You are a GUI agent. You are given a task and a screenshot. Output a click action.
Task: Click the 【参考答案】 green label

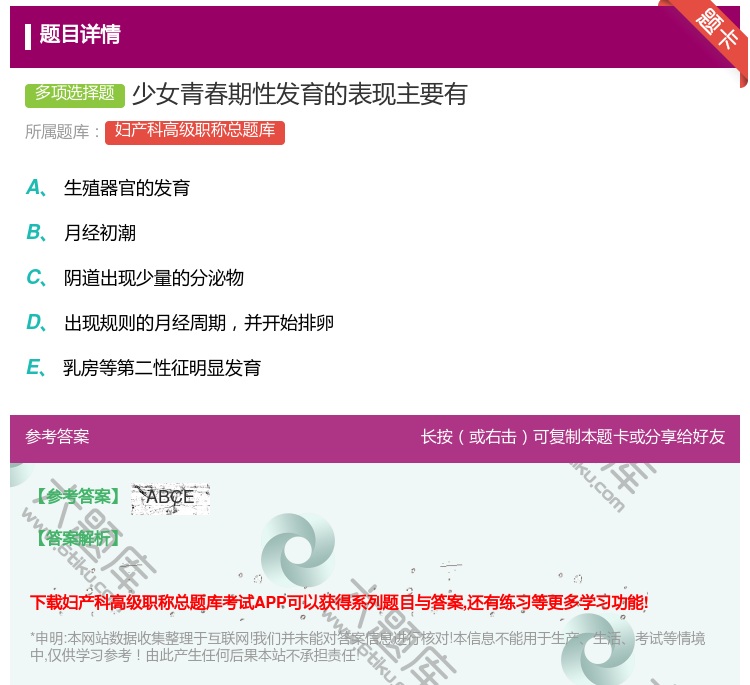[78, 497]
